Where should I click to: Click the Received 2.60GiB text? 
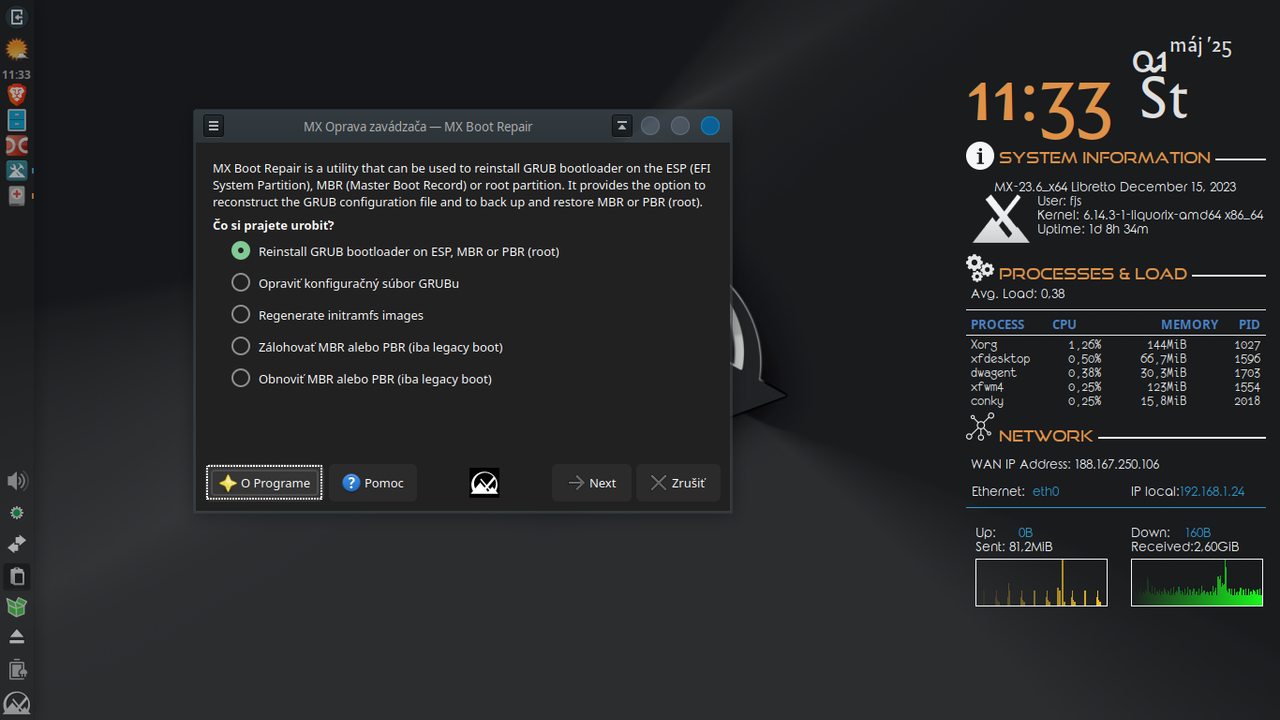coord(1185,547)
